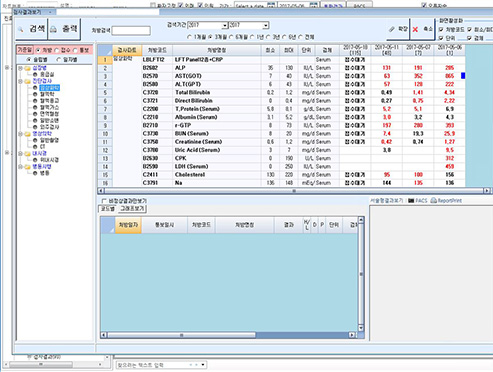Click calendar icon beside 2017-05-06 date field
Screen dimensions: 493x372
[314, 5]
